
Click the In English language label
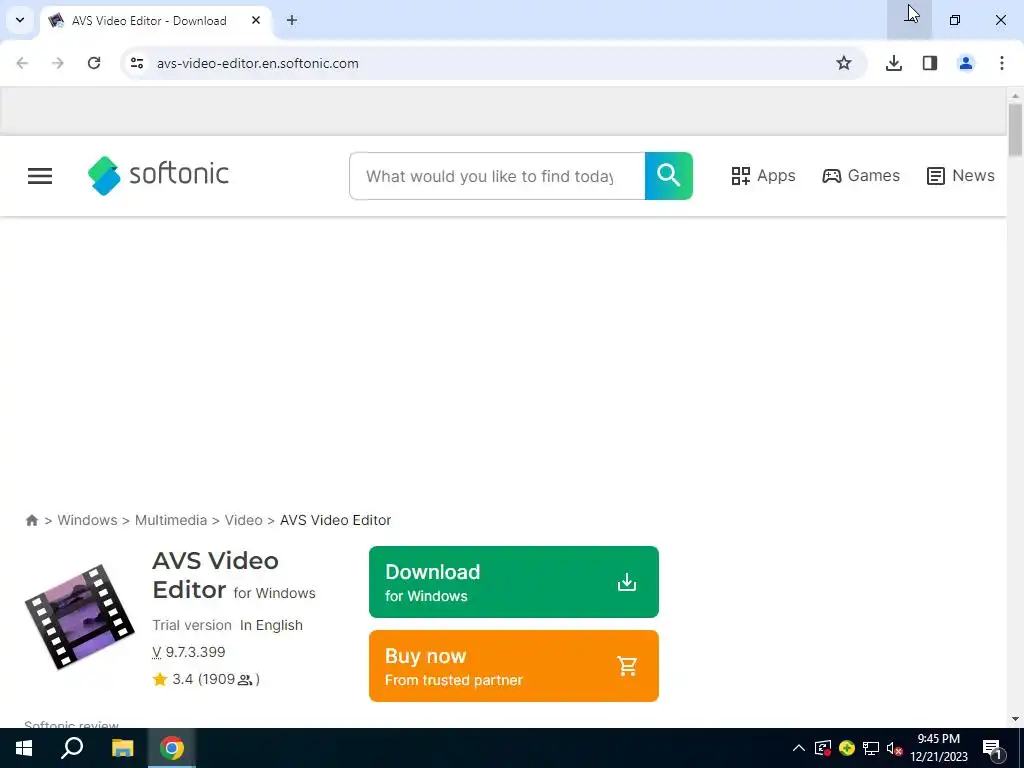(x=271, y=625)
